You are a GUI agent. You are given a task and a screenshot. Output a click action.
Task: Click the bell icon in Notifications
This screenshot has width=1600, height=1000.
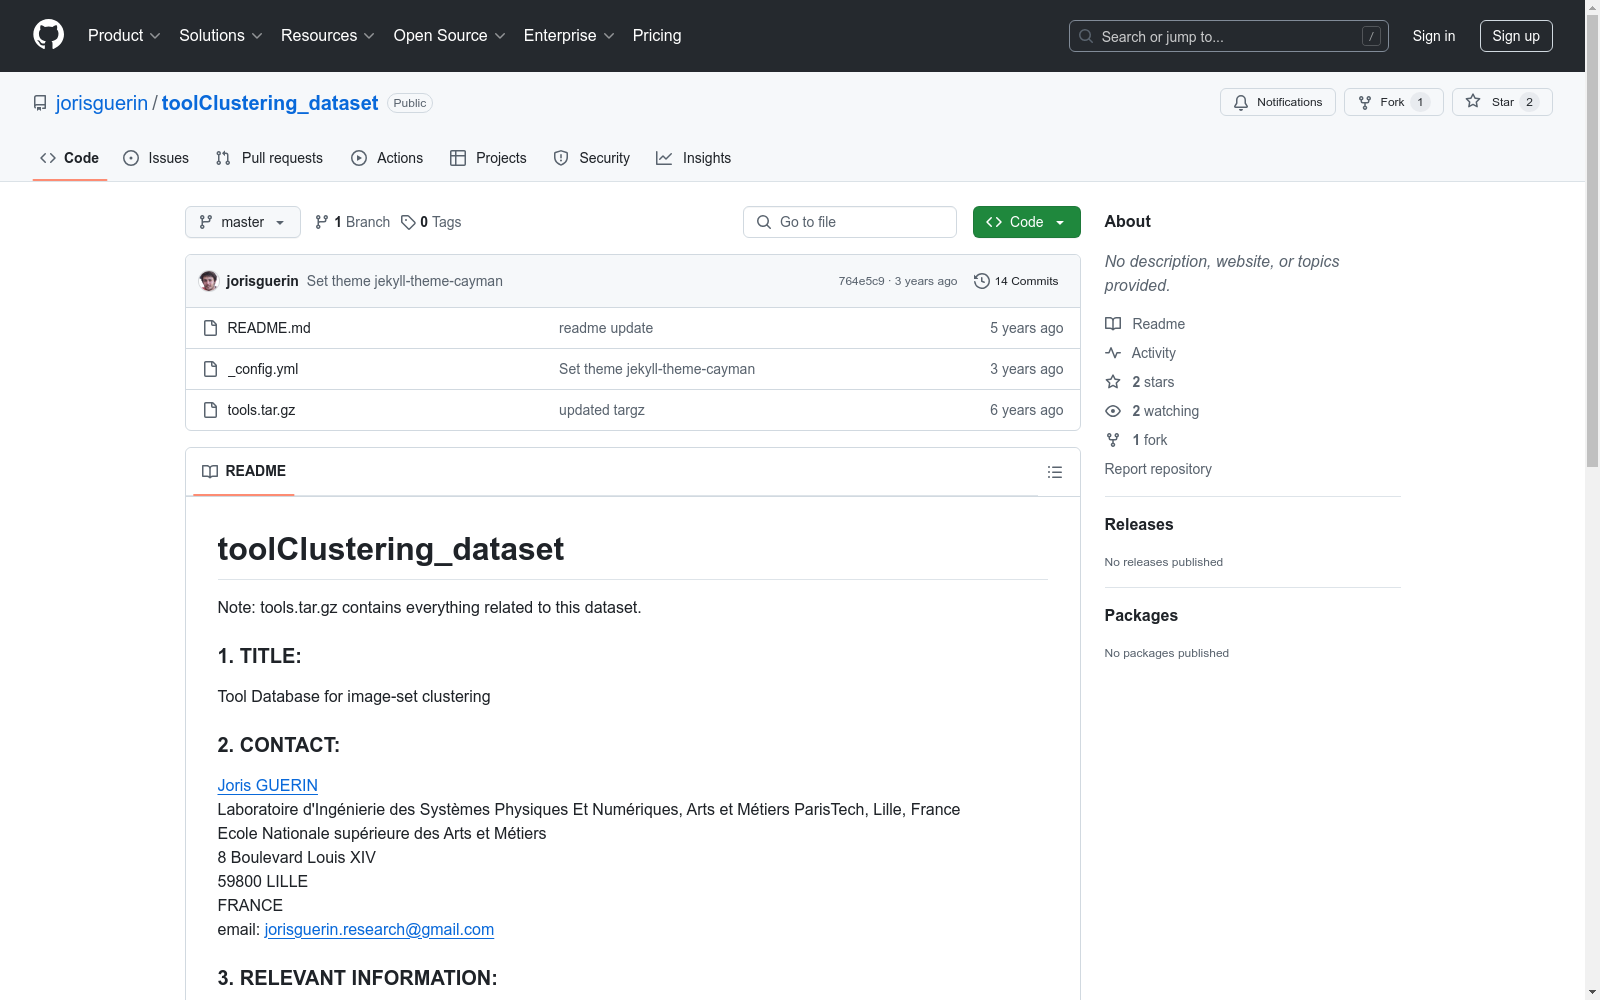1241,102
